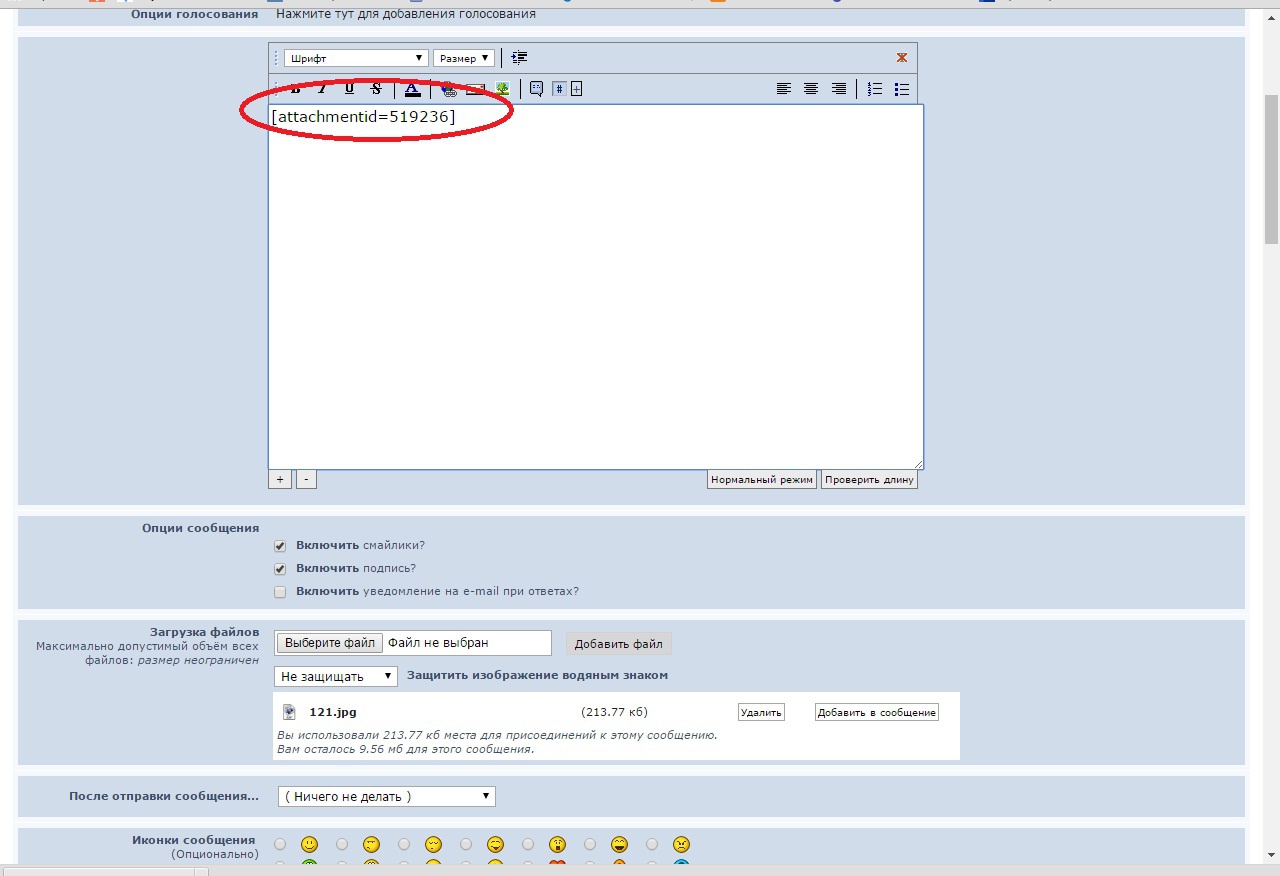The width and height of the screenshot is (1280, 876).
Task: Click 'Удалить' for 121.jpg
Action: coord(761,712)
